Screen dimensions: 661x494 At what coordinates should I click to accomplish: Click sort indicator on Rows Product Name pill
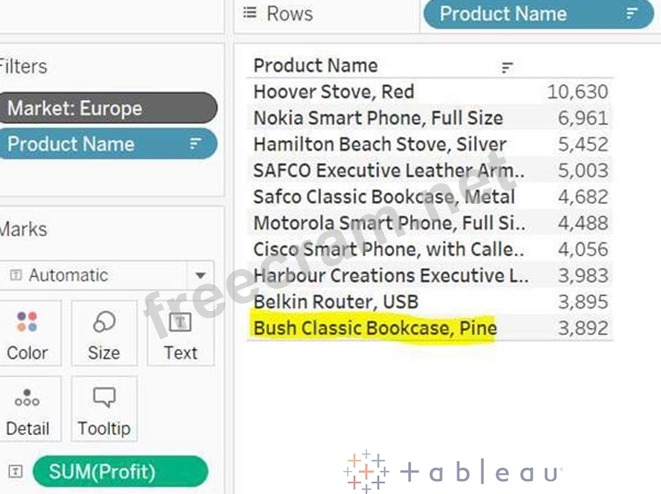tap(632, 14)
